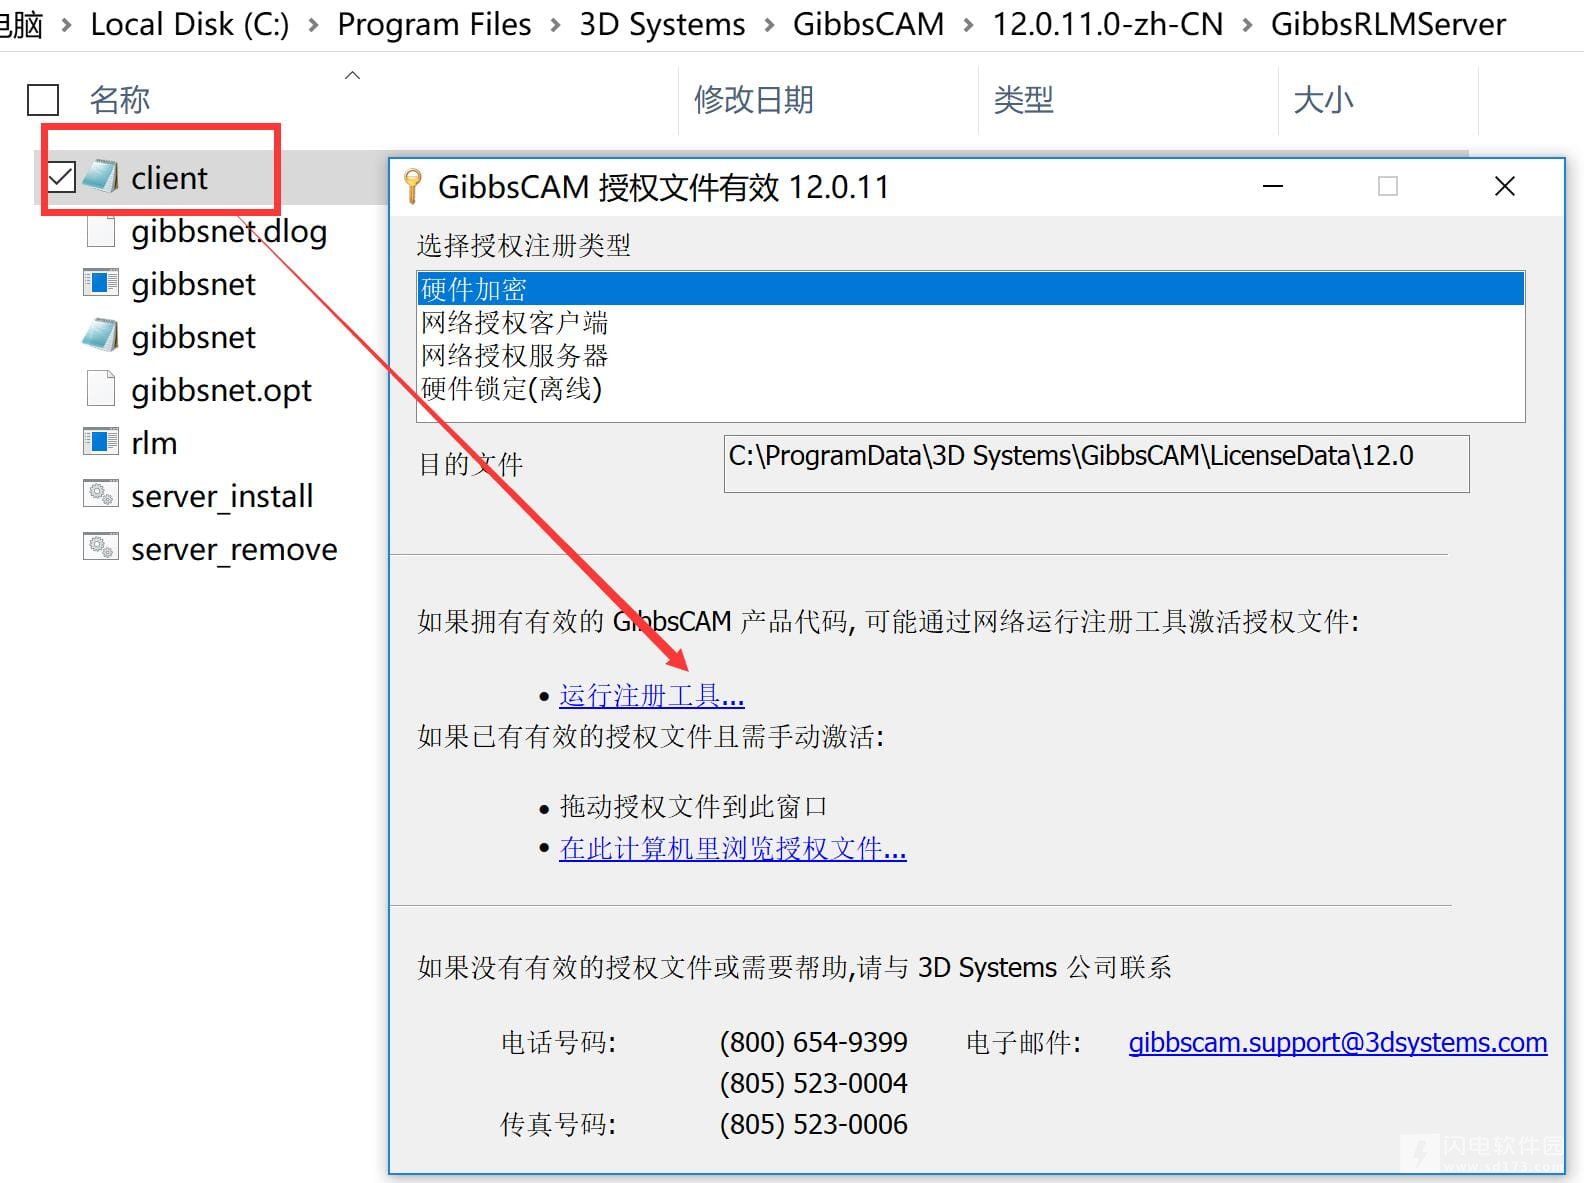Navigate to Program Files breadcrumb
Viewport: 1584px width, 1183px height.
(x=434, y=24)
